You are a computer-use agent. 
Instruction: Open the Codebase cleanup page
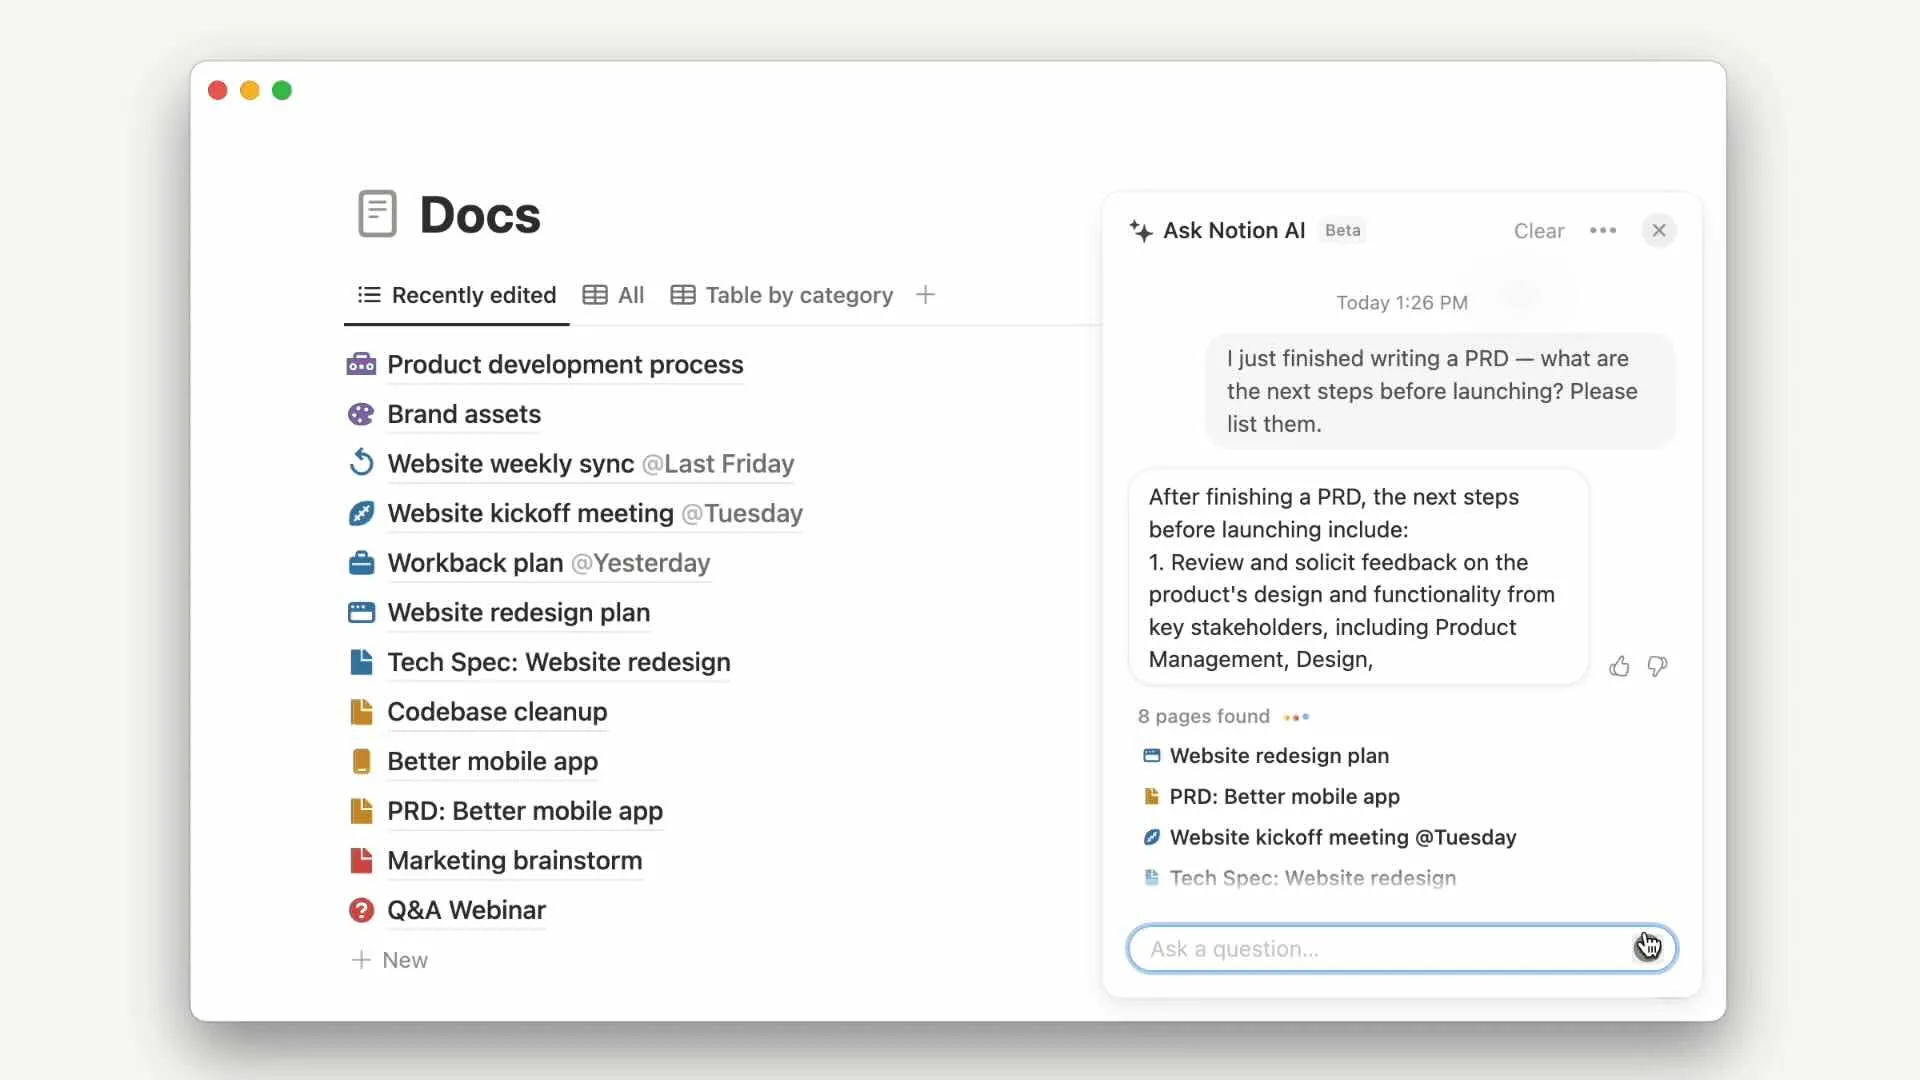(497, 711)
